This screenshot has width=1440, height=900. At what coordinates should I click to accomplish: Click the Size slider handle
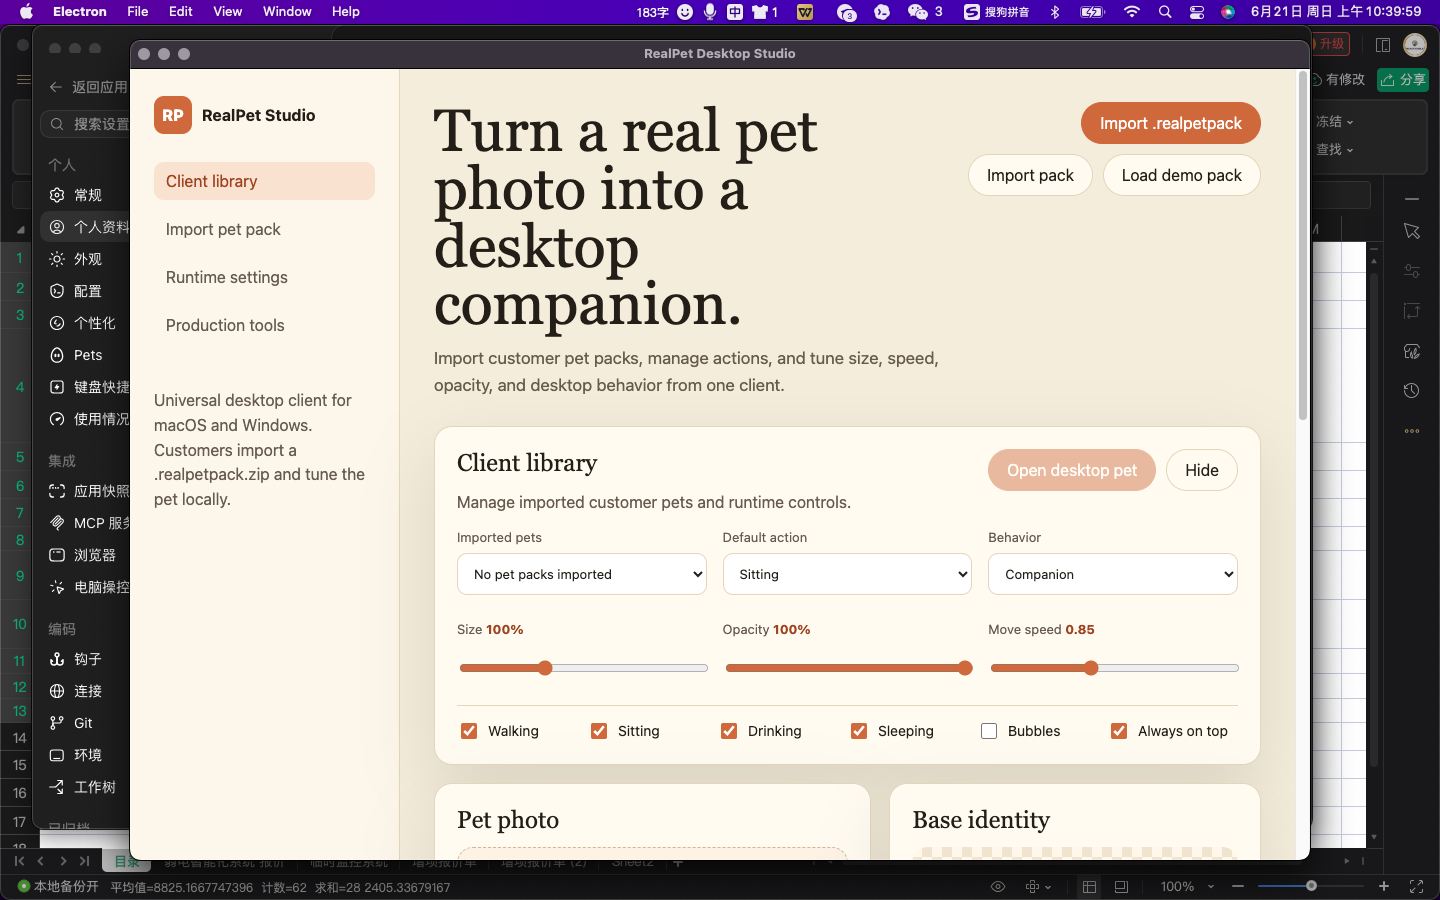point(545,668)
